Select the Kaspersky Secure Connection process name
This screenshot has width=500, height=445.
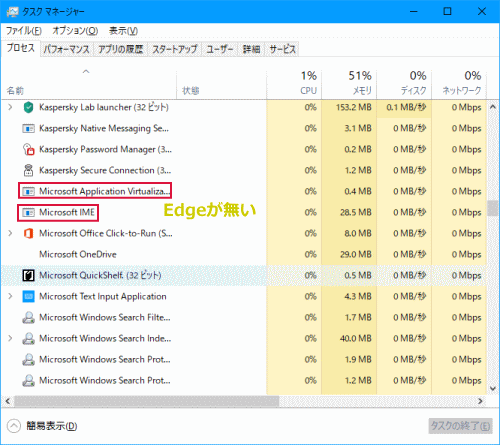pos(105,170)
